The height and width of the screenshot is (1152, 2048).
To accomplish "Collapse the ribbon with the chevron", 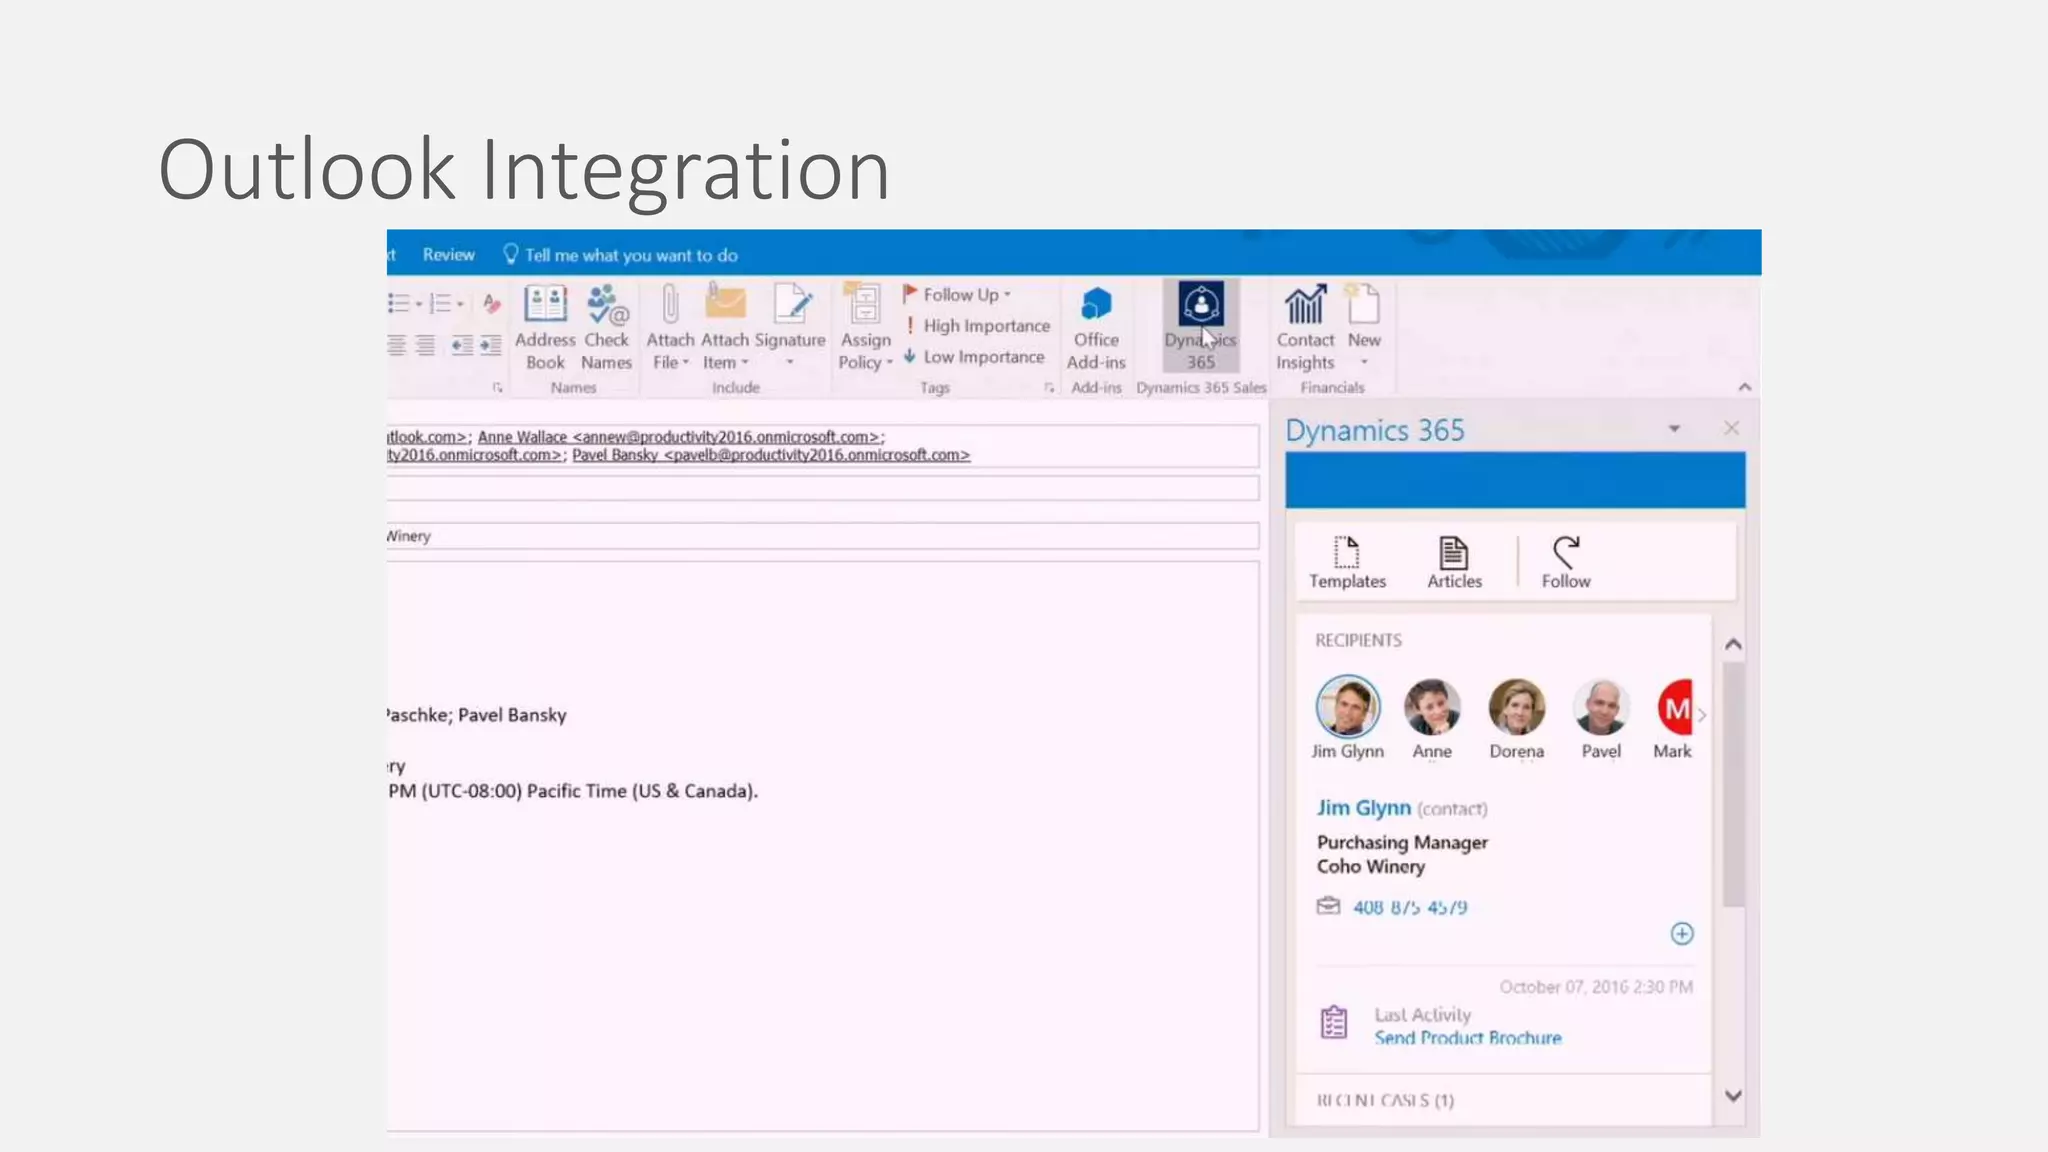I will [1745, 387].
